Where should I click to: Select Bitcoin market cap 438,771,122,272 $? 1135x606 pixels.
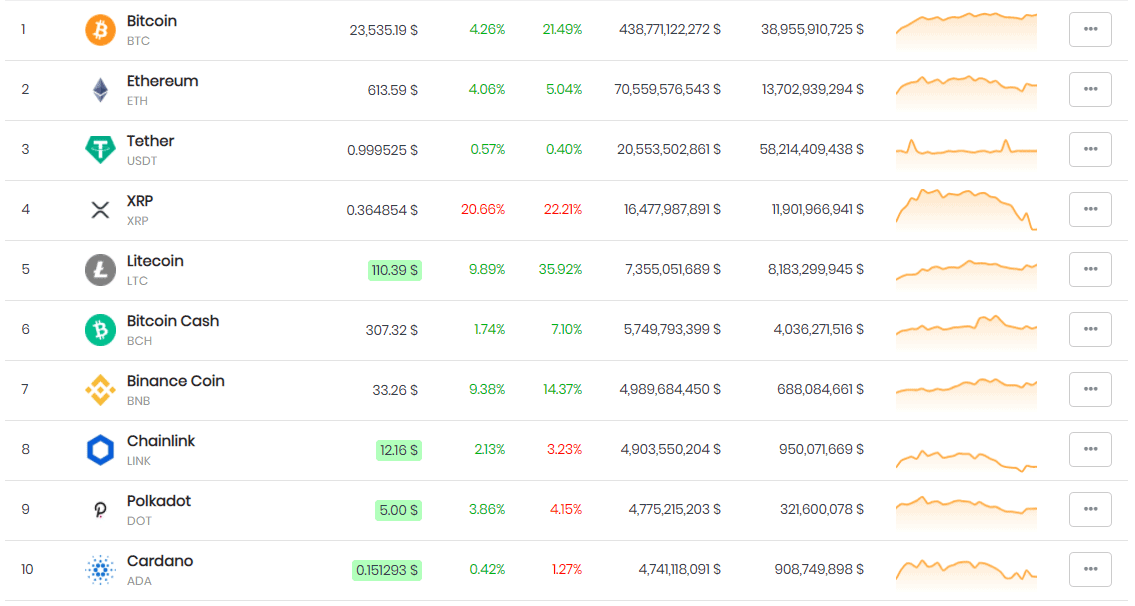pos(670,30)
